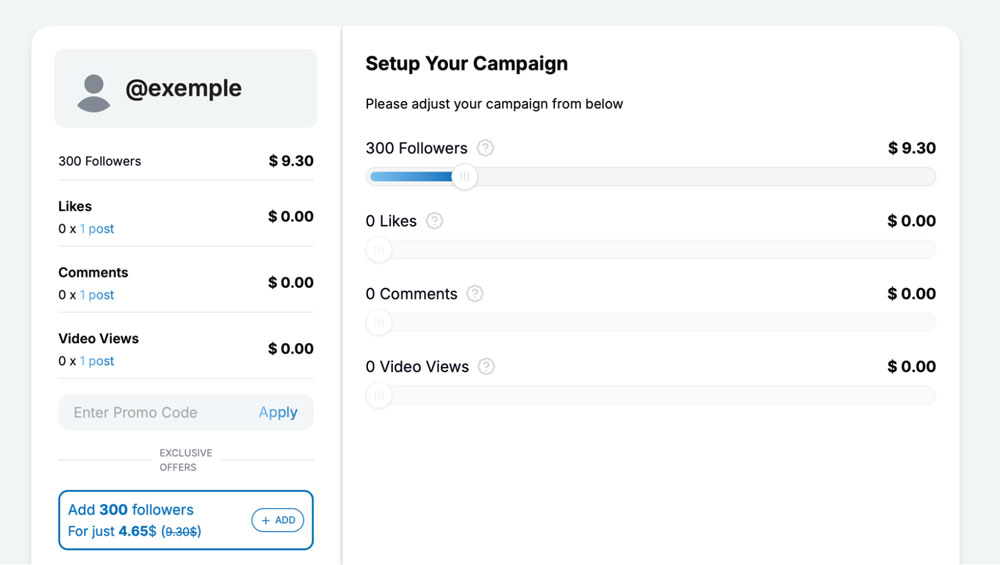The image size is (1000, 565).
Task: Click the $ 9.30 Followers price in the sidebar
Action: [x=291, y=160]
